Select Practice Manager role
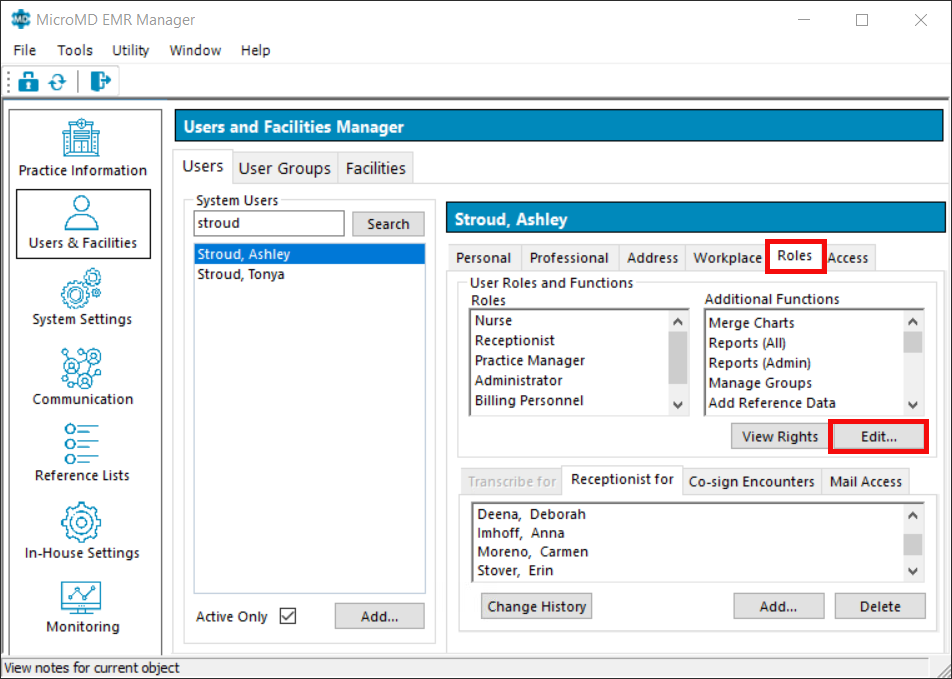 (x=570, y=361)
